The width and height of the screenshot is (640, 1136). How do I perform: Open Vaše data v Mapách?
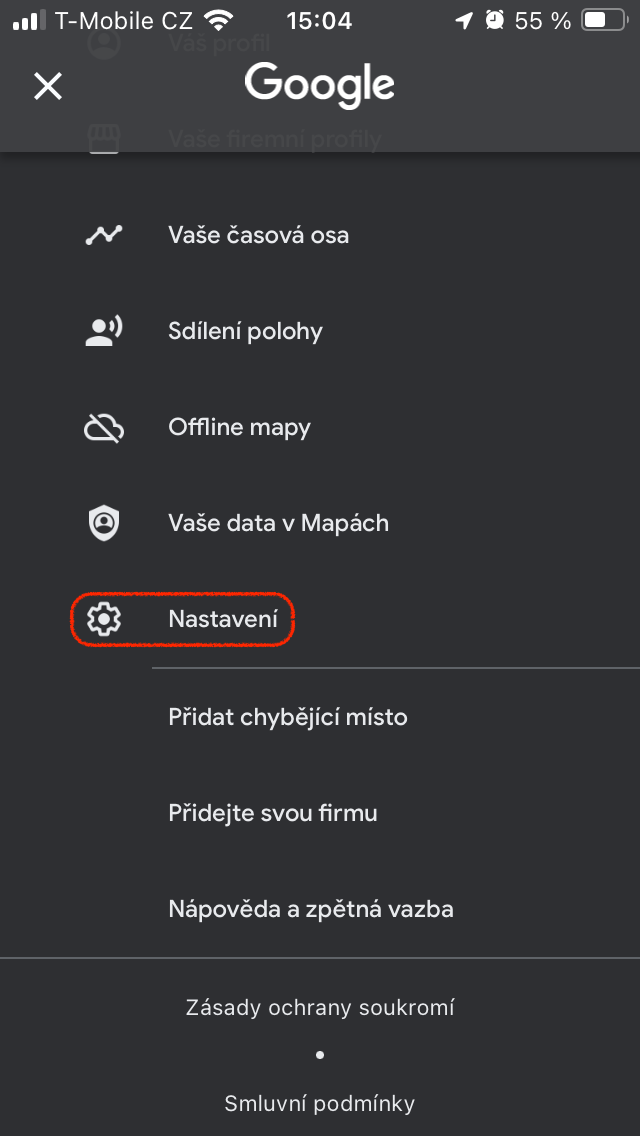point(278,523)
